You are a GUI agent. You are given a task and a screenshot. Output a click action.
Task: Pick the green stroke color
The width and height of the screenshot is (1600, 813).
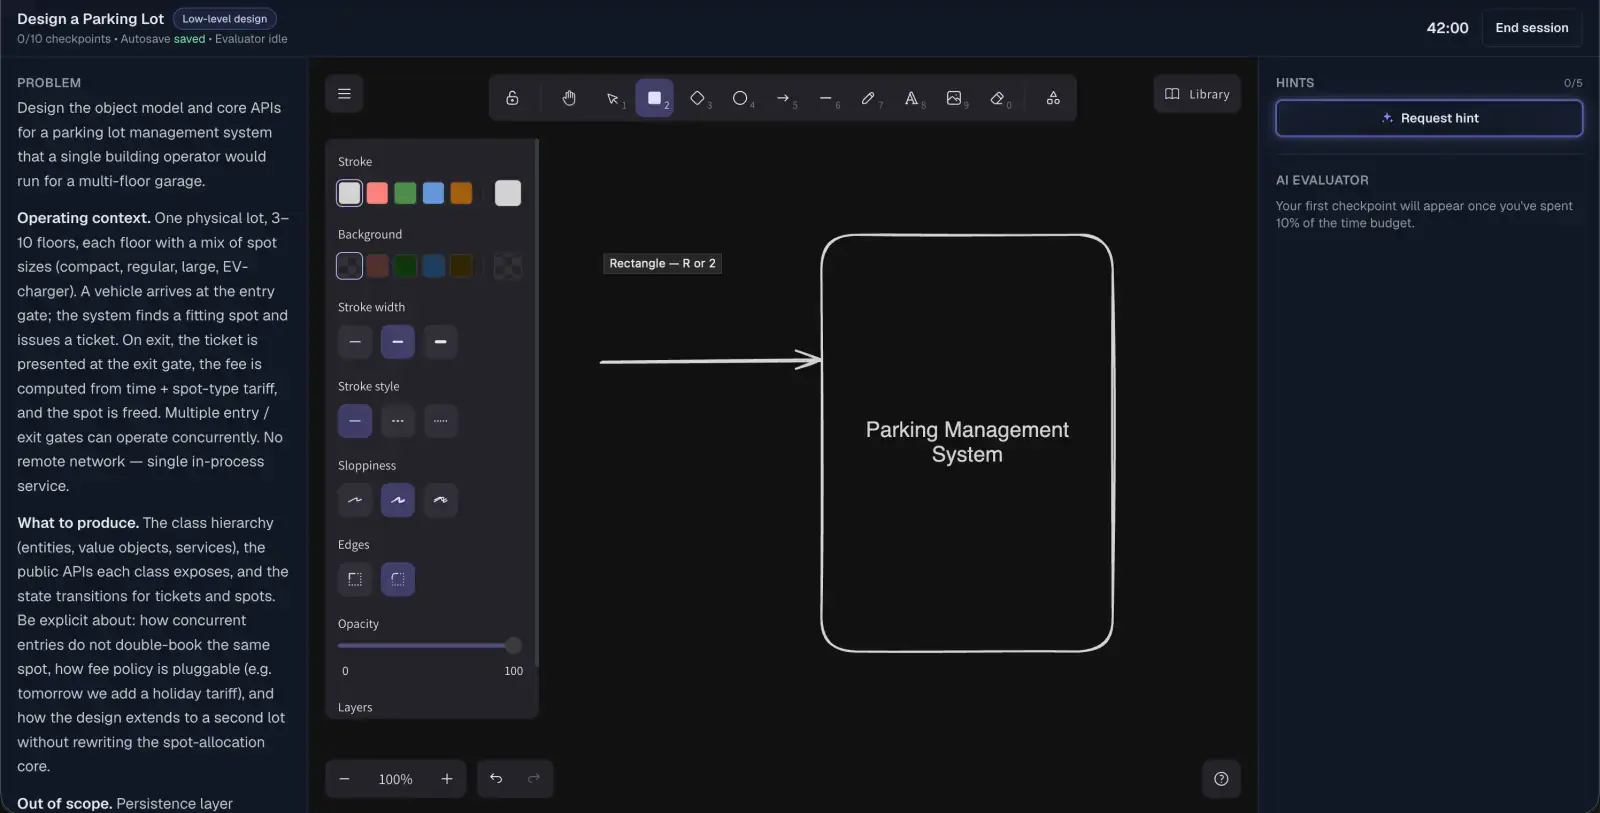pos(405,193)
